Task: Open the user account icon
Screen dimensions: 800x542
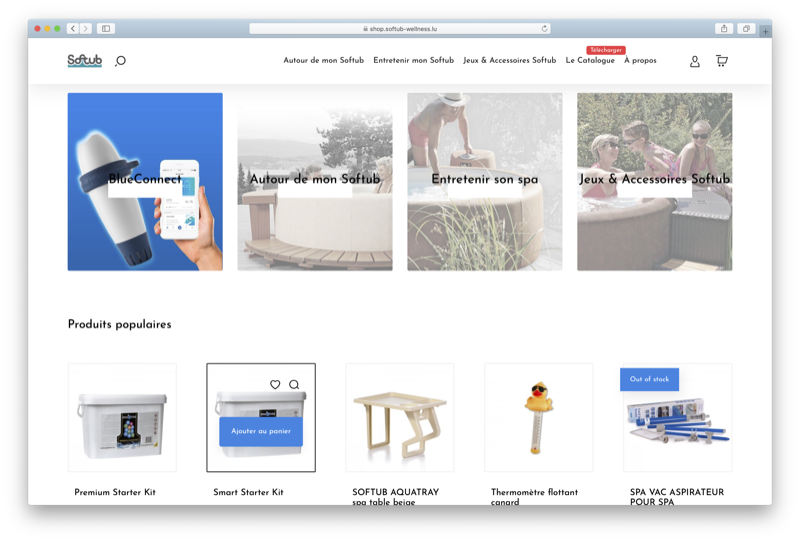Action: pyautogui.click(x=694, y=62)
